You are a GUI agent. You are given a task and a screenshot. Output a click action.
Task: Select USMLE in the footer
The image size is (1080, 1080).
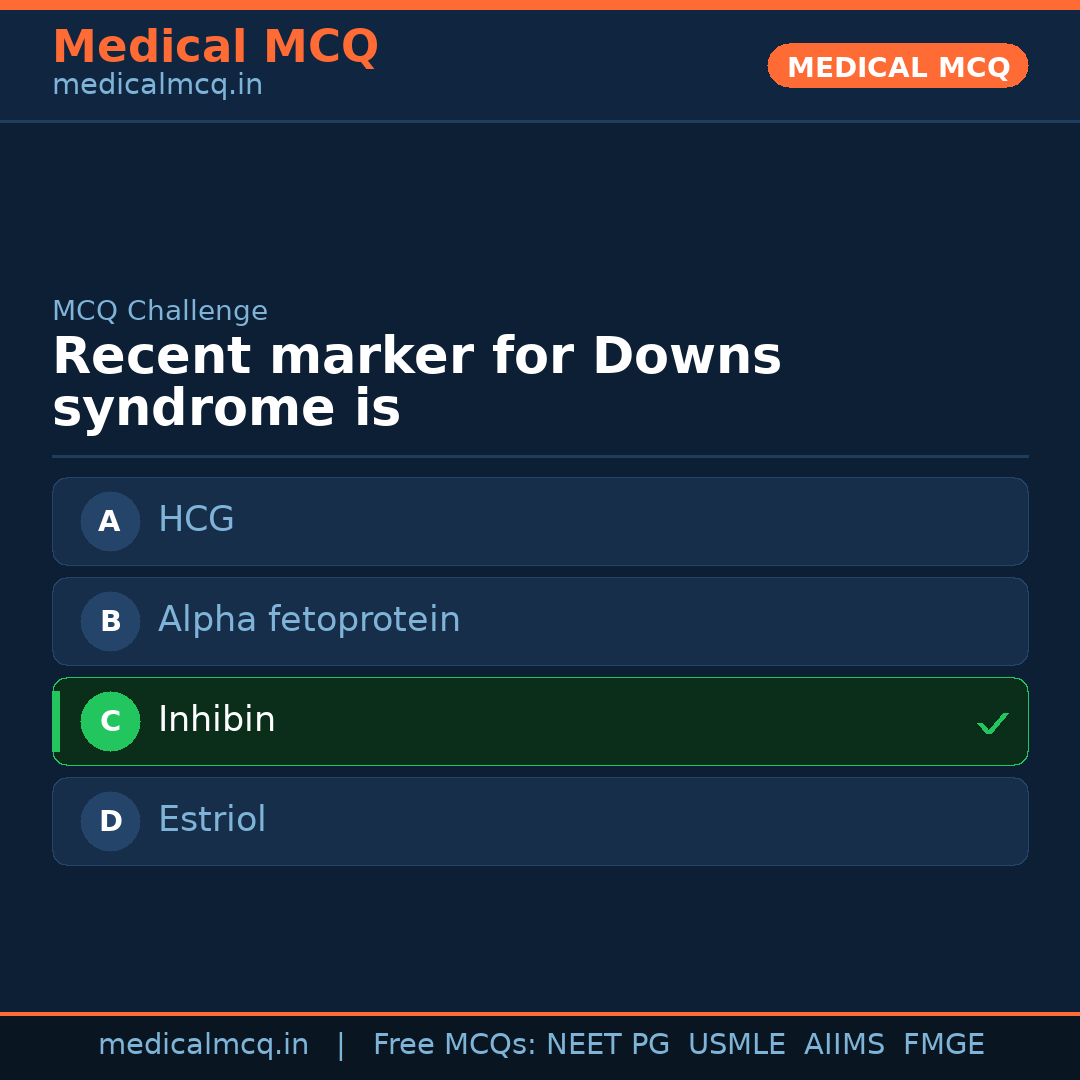pyautogui.click(x=736, y=1045)
